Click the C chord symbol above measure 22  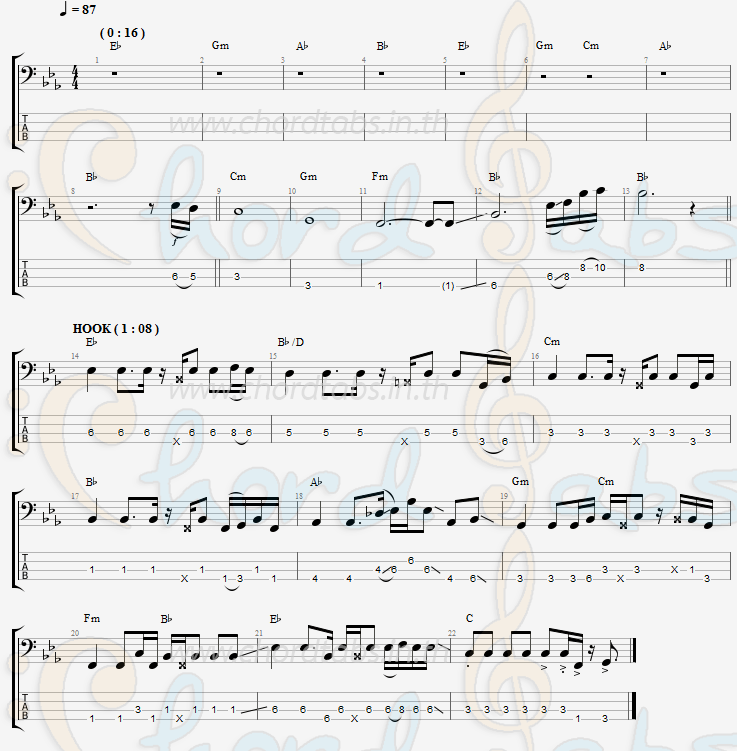coord(469,618)
